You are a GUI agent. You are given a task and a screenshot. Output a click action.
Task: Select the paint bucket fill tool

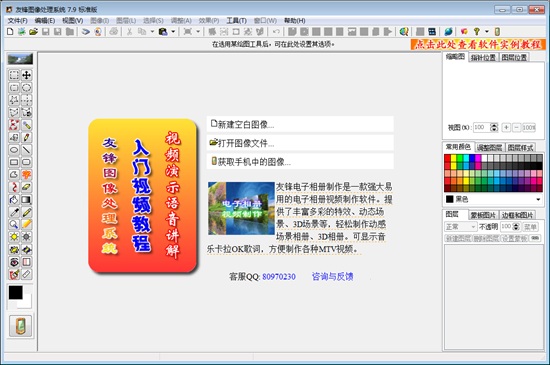[x=14, y=200]
